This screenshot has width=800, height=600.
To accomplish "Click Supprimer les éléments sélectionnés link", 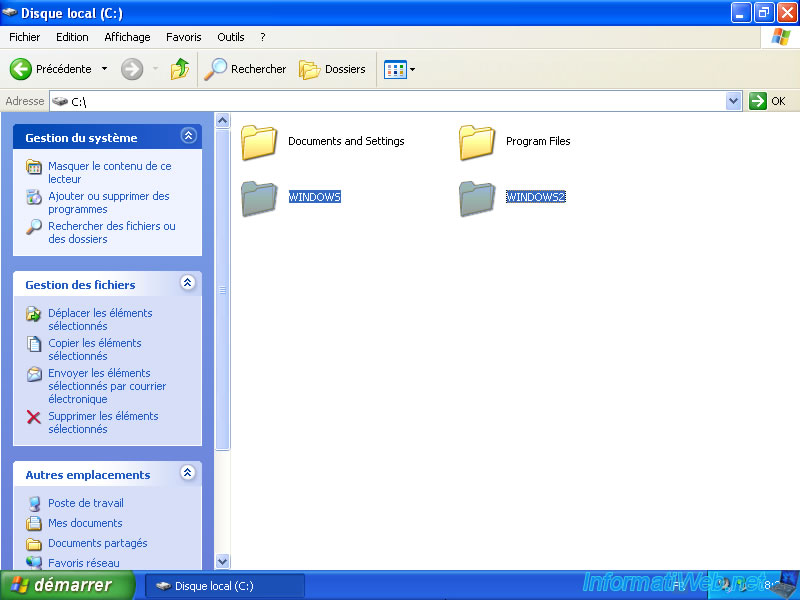I will click(x=103, y=422).
